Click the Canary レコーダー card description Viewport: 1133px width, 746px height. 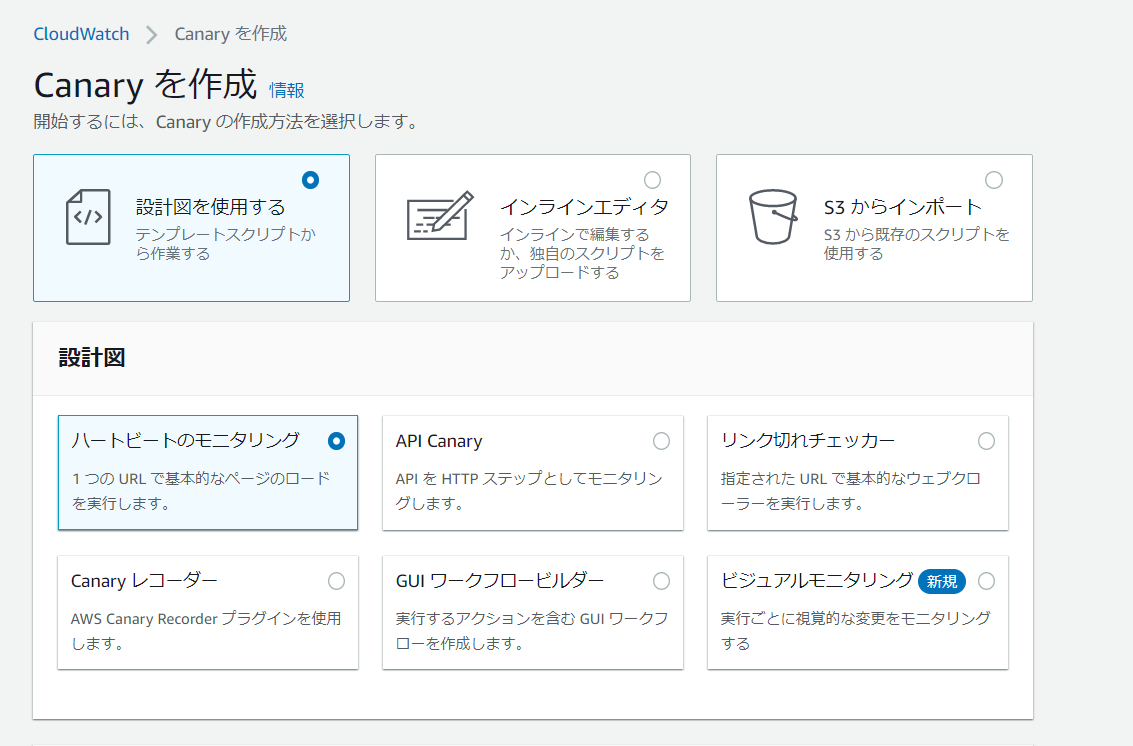(205, 630)
